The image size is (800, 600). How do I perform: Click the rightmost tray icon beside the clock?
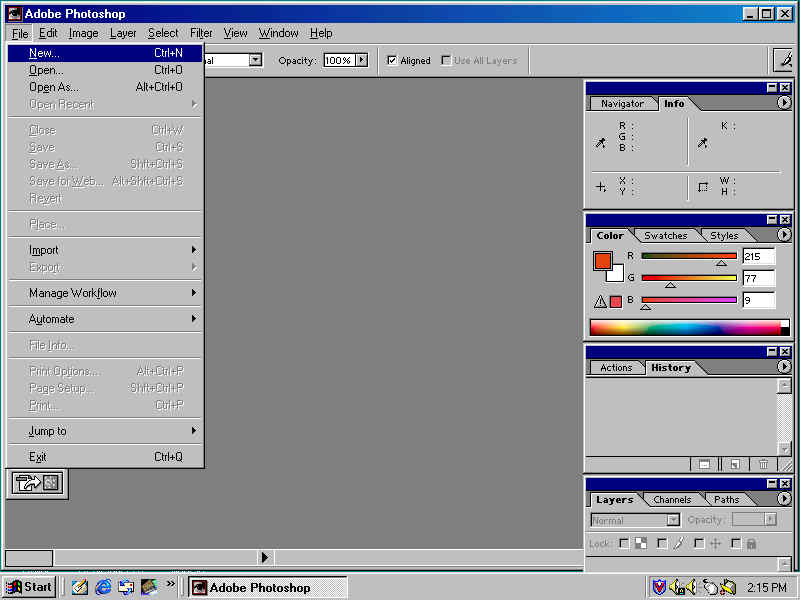pyautogui.click(x=728, y=587)
